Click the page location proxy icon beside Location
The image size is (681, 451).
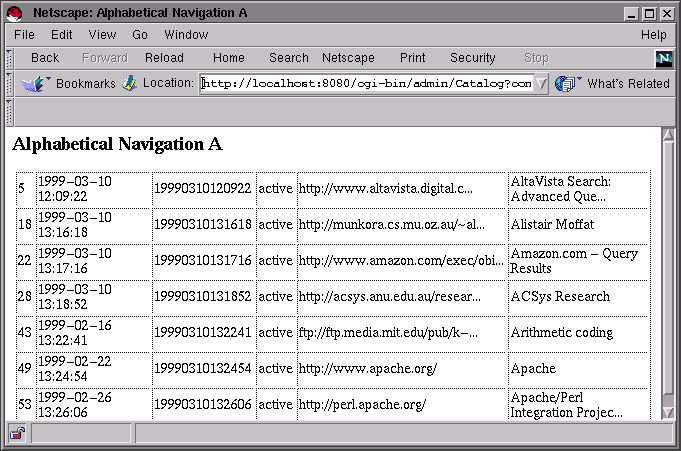pyautogui.click(x=129, y=84)
